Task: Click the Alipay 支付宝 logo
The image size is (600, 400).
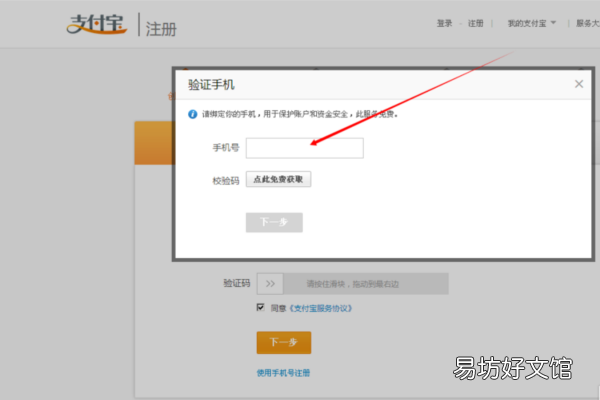Action: (x=96, y=24)
